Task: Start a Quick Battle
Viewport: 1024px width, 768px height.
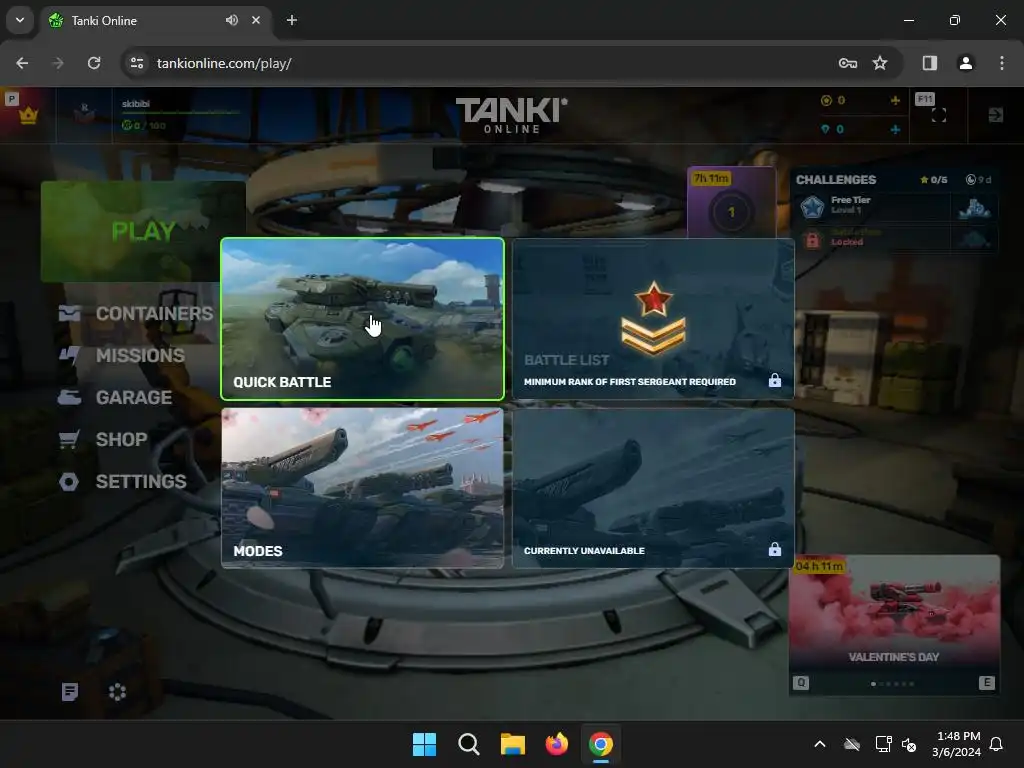Action: pos(362,319)
